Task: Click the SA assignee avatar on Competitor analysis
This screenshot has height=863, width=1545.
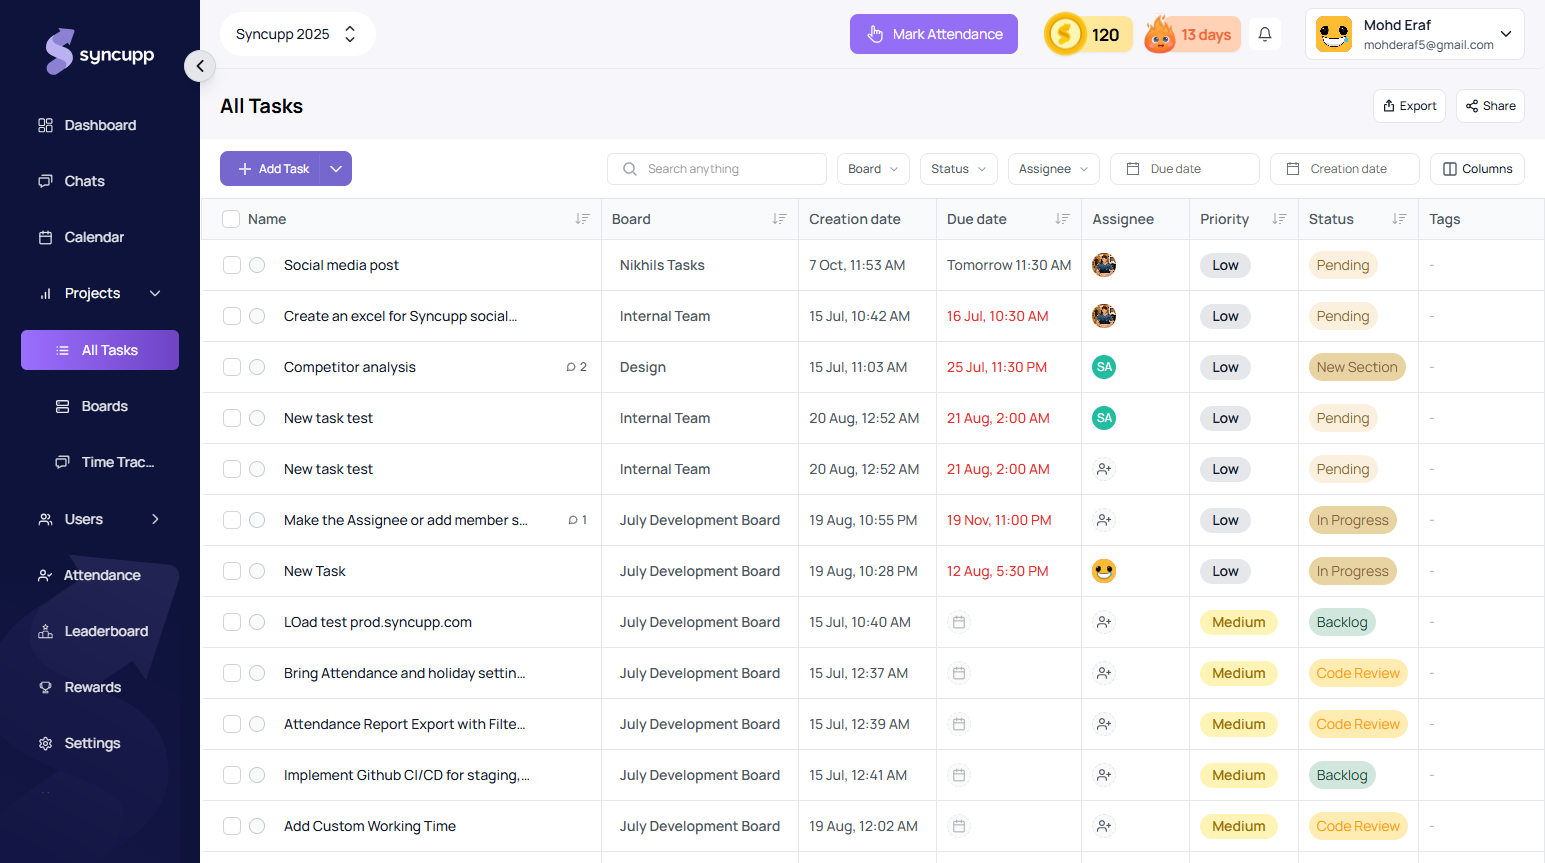Action: click(1104, 367)
